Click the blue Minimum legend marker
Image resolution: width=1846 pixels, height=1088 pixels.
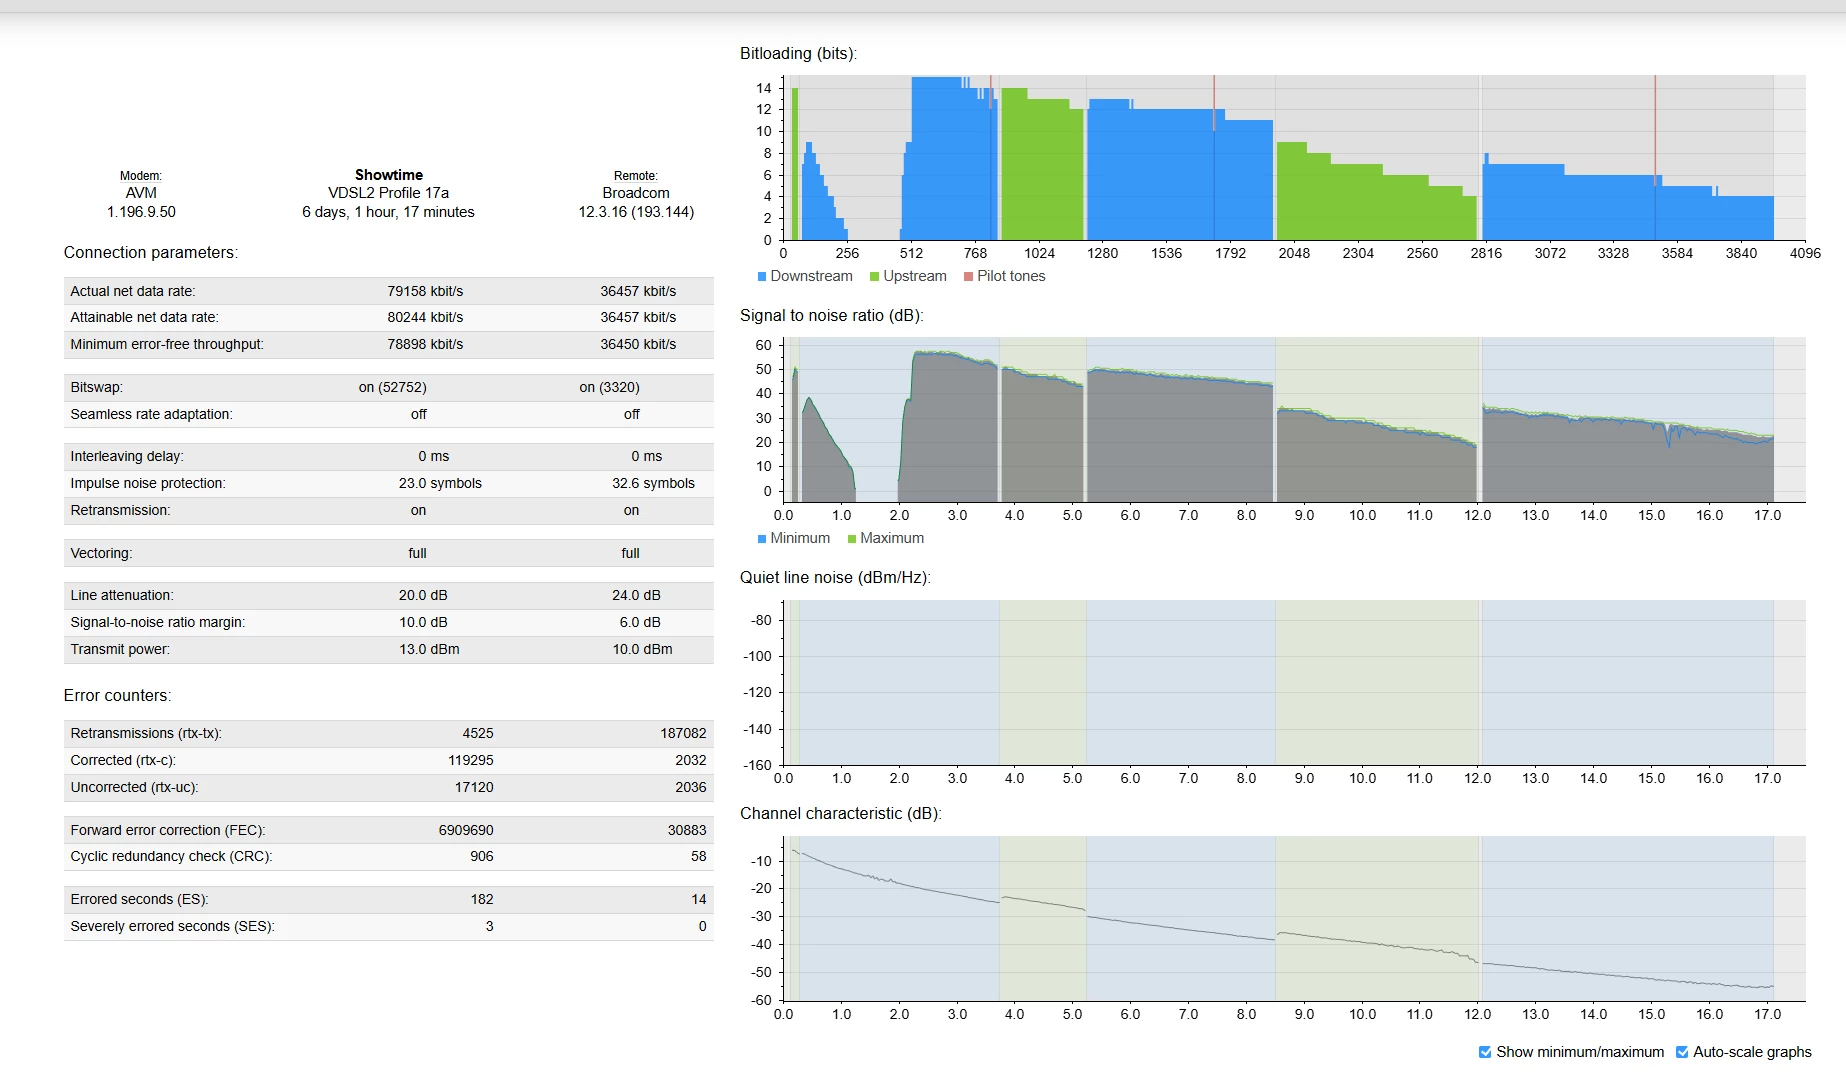[762, 539]
